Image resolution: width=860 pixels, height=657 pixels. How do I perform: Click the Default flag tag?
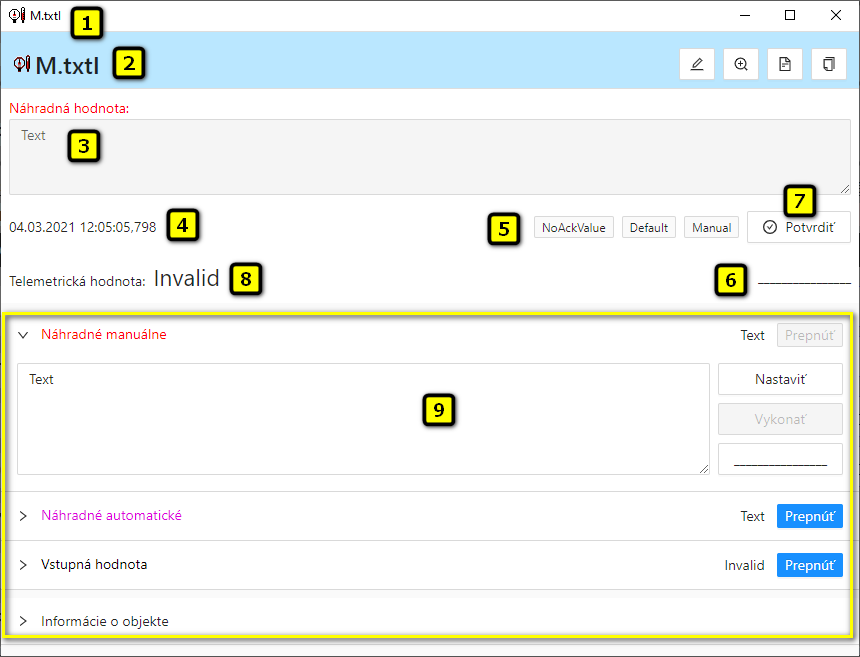coord(648,228)
